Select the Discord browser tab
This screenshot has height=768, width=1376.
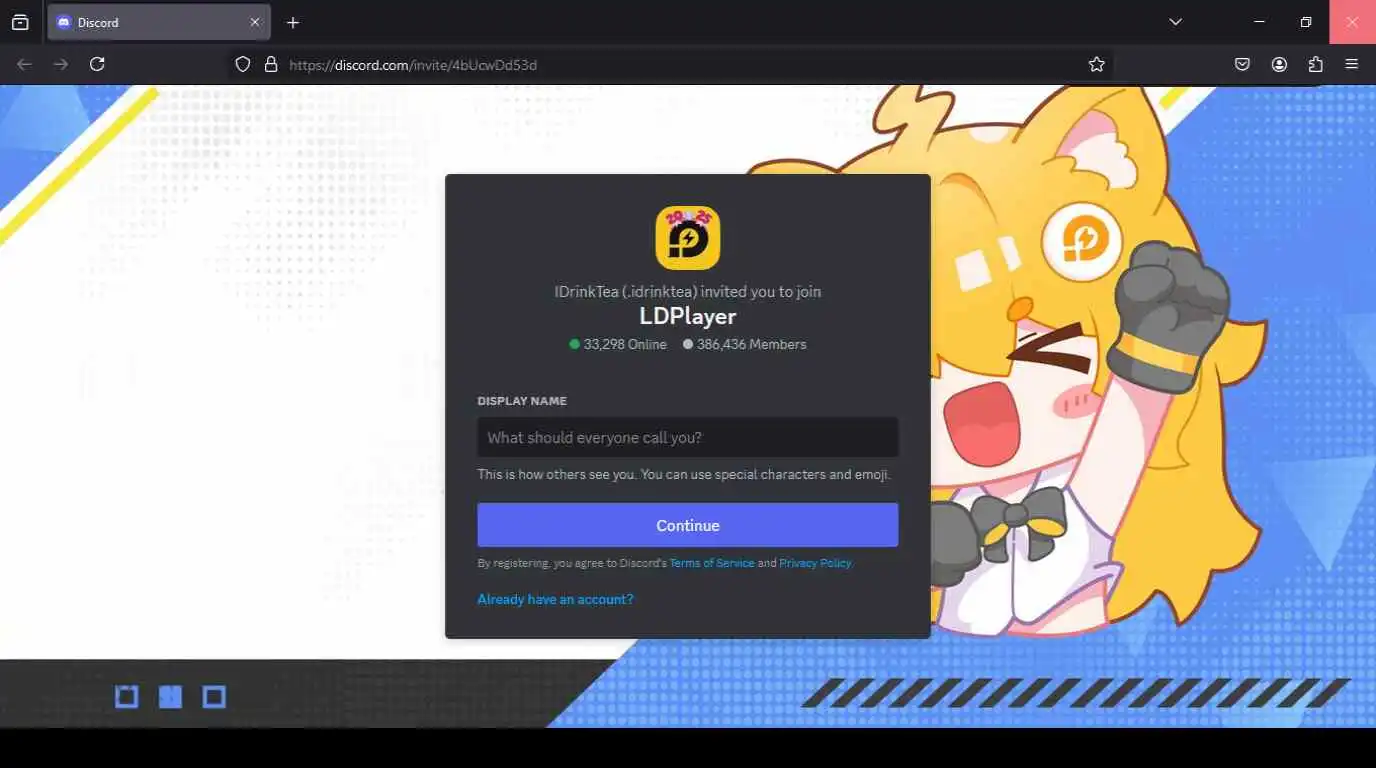(x=159, y=22)
